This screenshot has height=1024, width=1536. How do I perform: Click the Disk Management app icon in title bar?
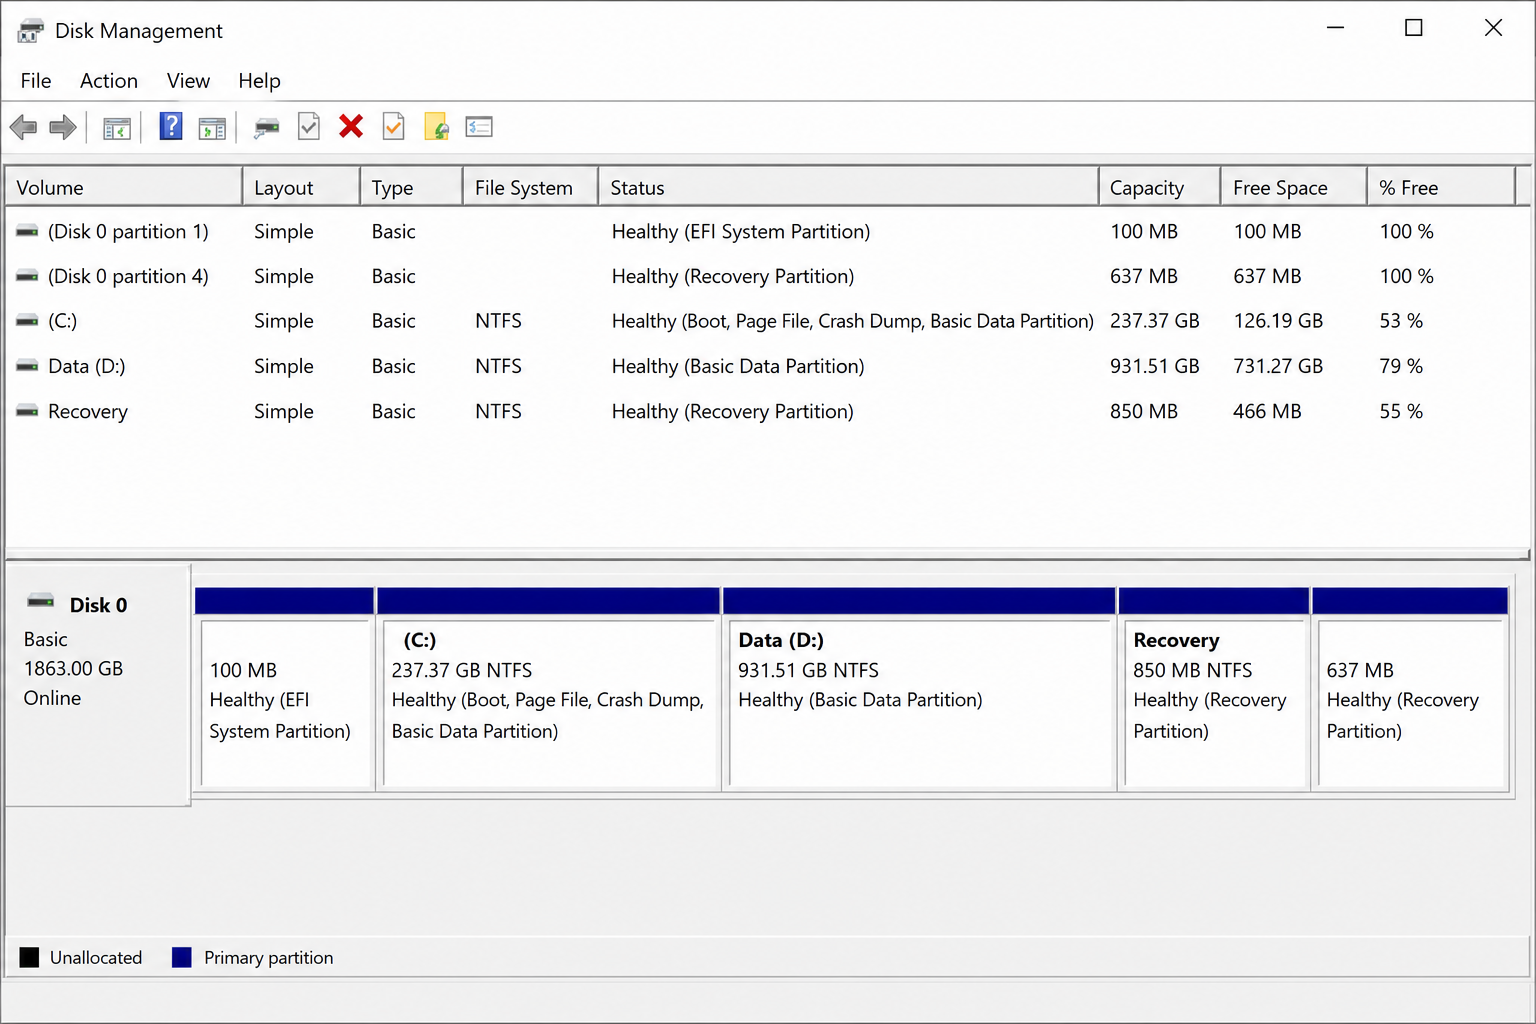[x=30, y=31]
